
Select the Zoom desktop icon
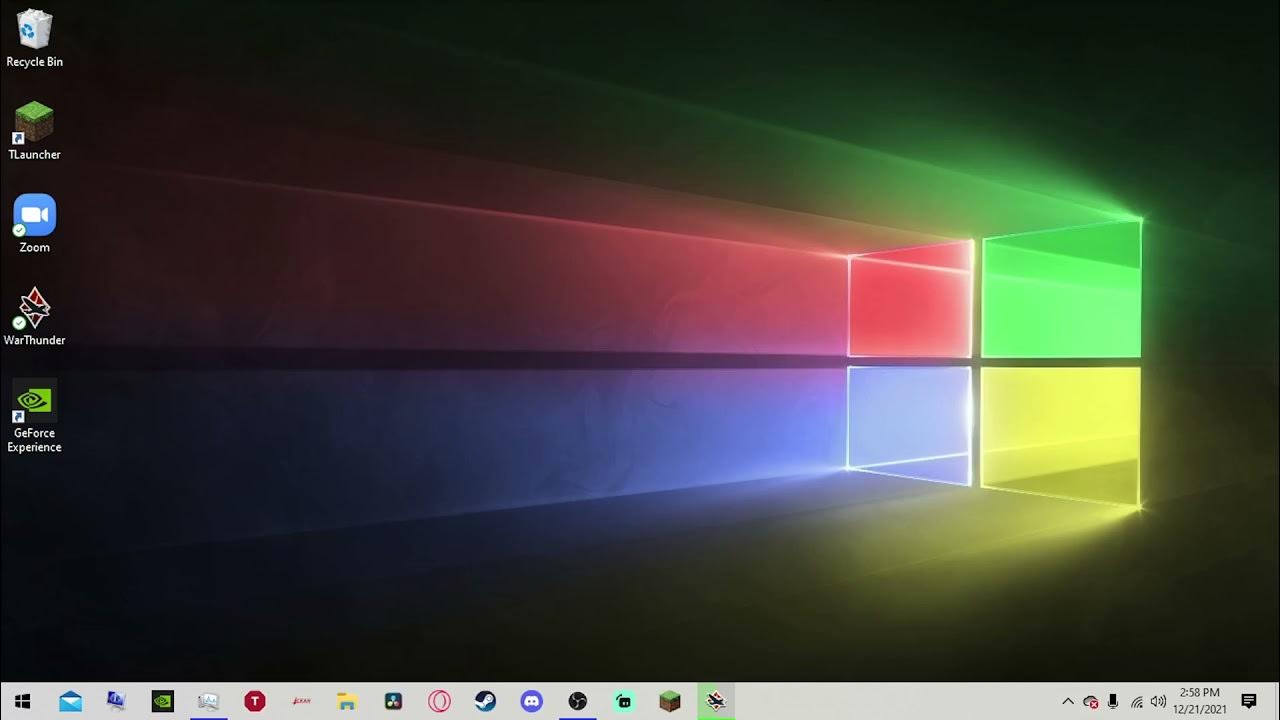[34, 224]
